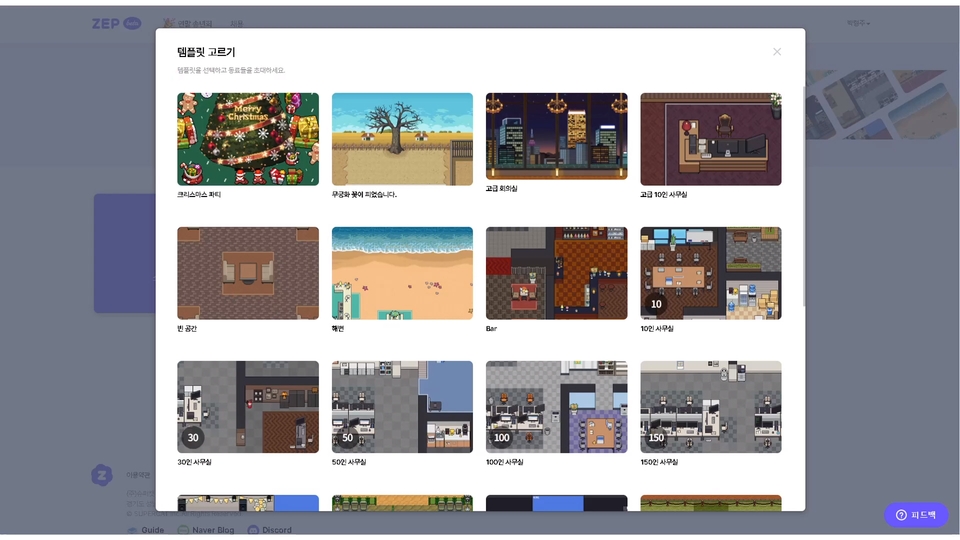Open the 연말 송년회 menu item
The height and width of the screenshot is (540, 960).
click(x=188, y=23)
